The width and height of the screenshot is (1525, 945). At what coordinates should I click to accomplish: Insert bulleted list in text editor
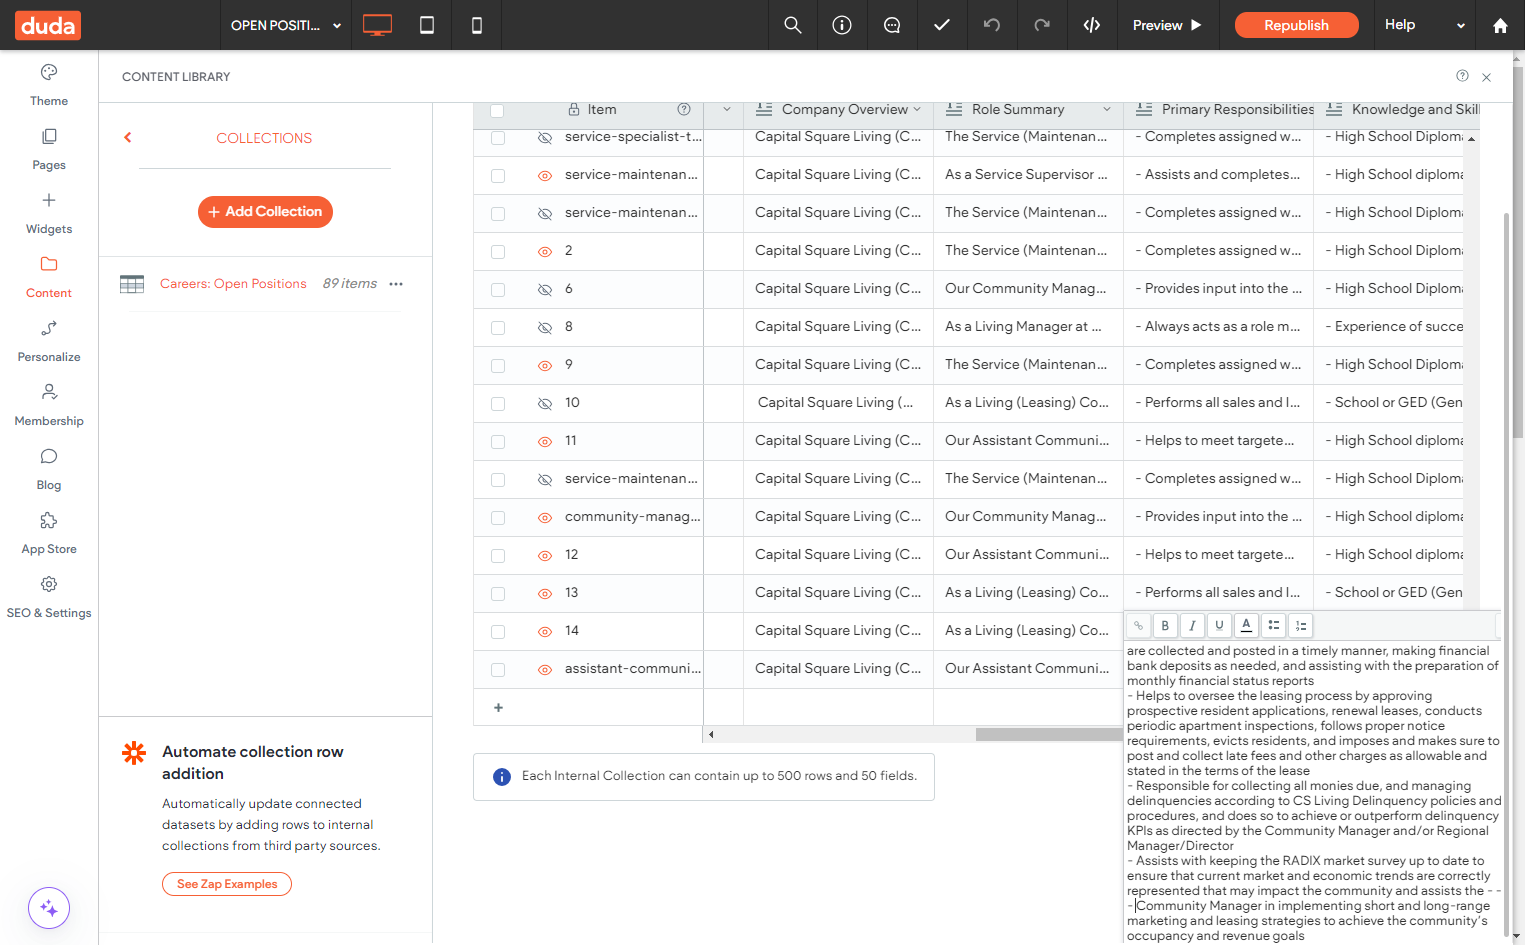pos(1273,626)
